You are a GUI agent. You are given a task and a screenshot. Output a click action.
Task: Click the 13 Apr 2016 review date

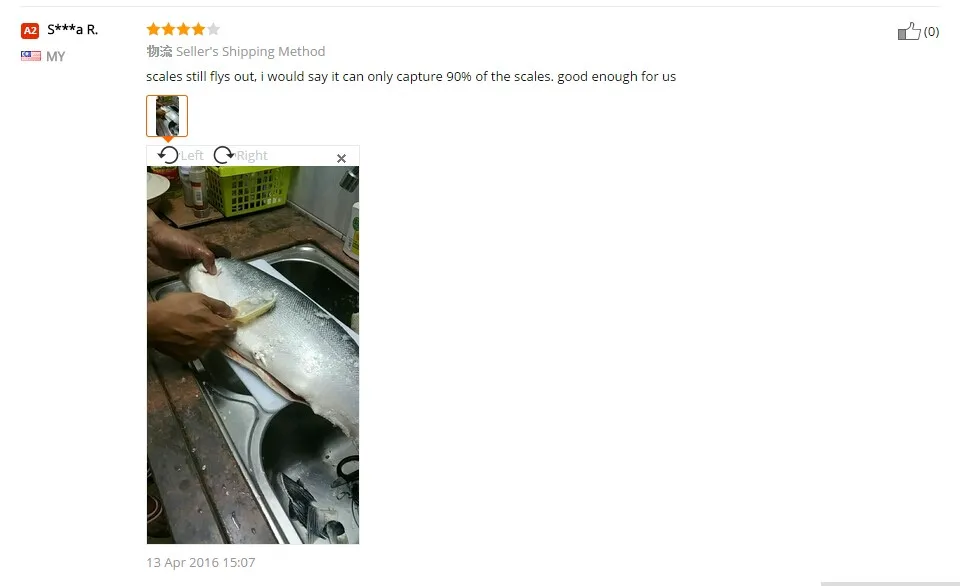(201, 562)
